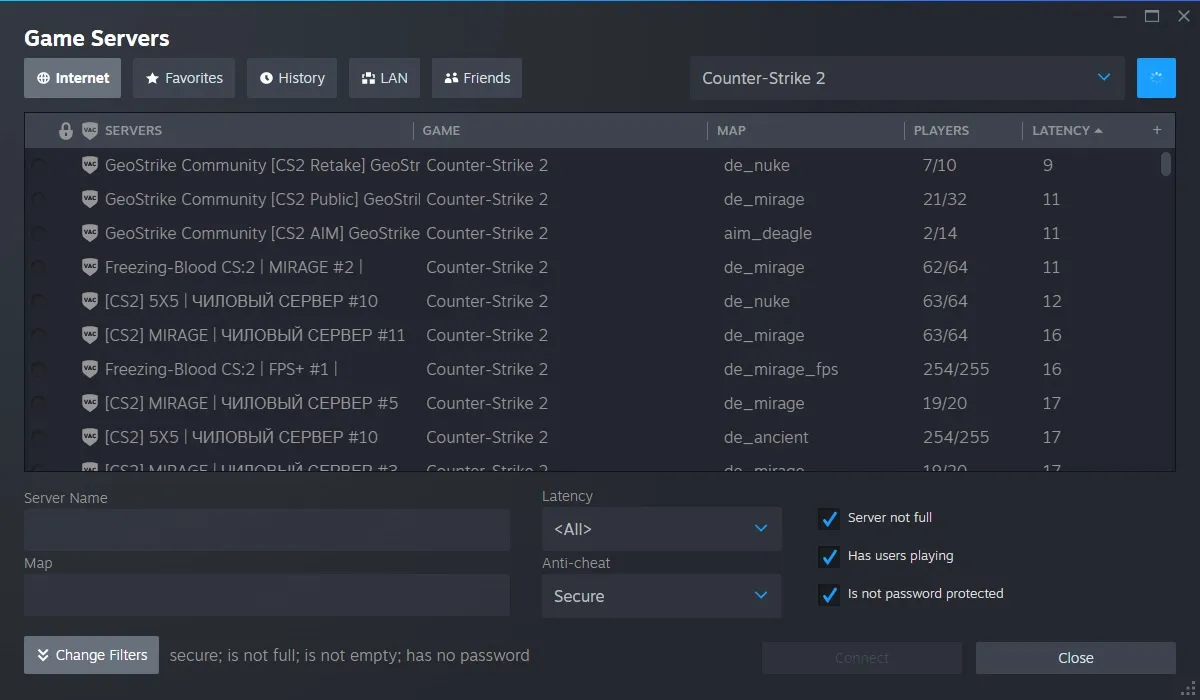This screenshot has height=700, width=1200.
Task: Click the VAC shield on the CS2 Retake row
Action: click(90, 165)
